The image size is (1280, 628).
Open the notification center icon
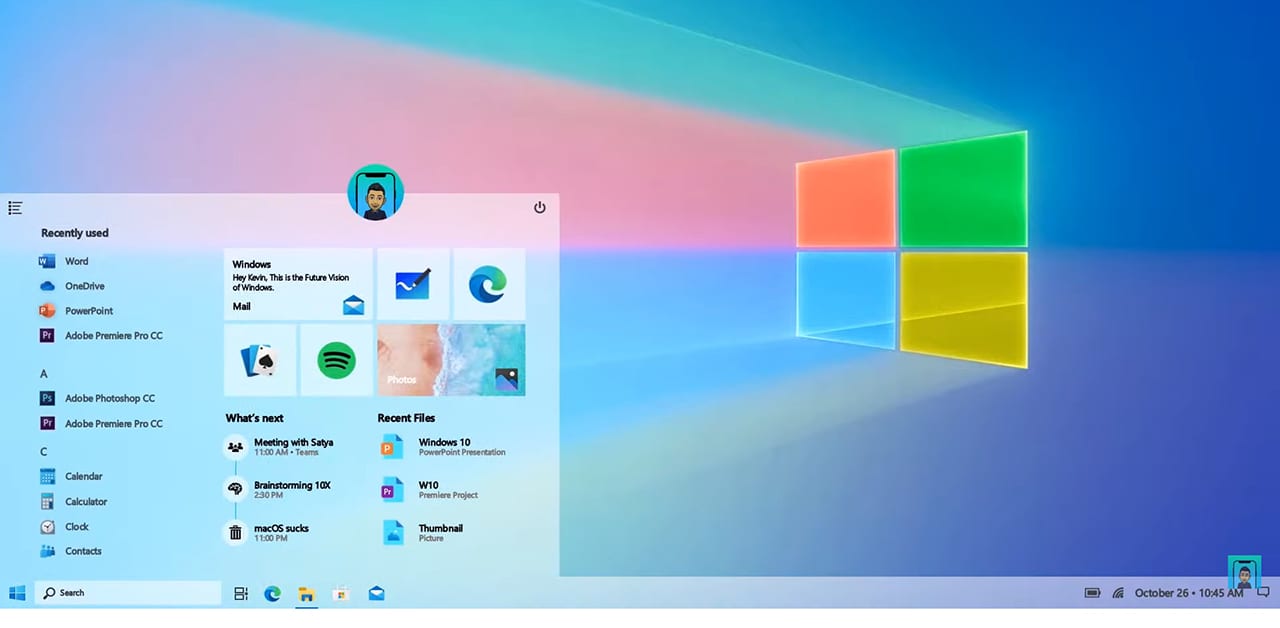point(1263,593)
